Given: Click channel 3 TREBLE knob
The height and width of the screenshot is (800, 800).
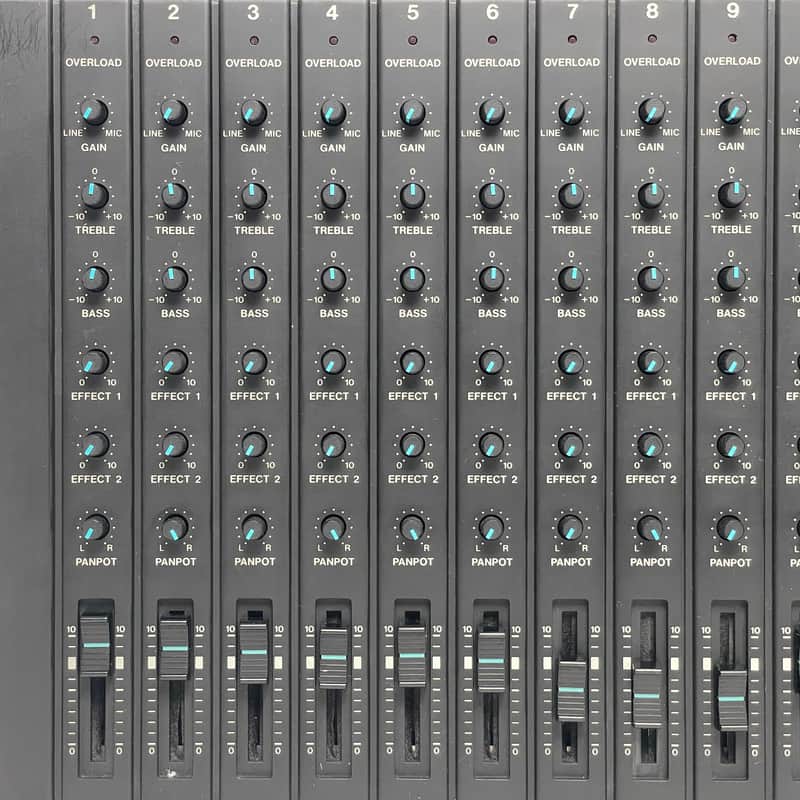Looking at the screenshot, I should [254, 195].
